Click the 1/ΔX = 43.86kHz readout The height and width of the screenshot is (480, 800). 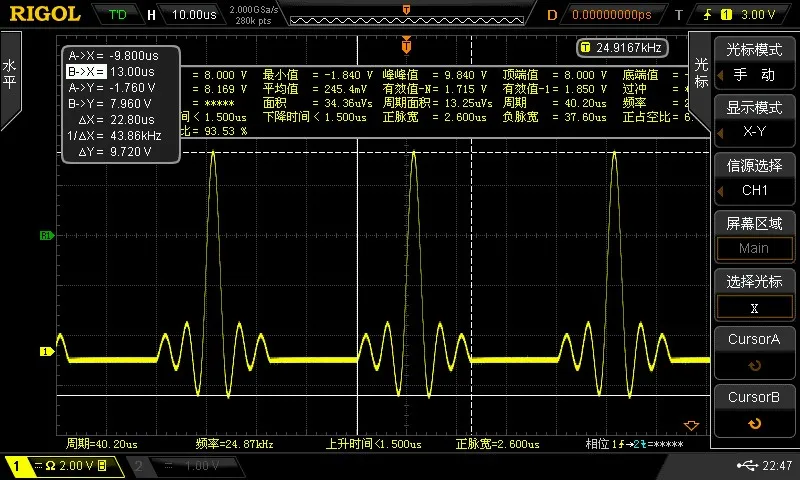114,136
